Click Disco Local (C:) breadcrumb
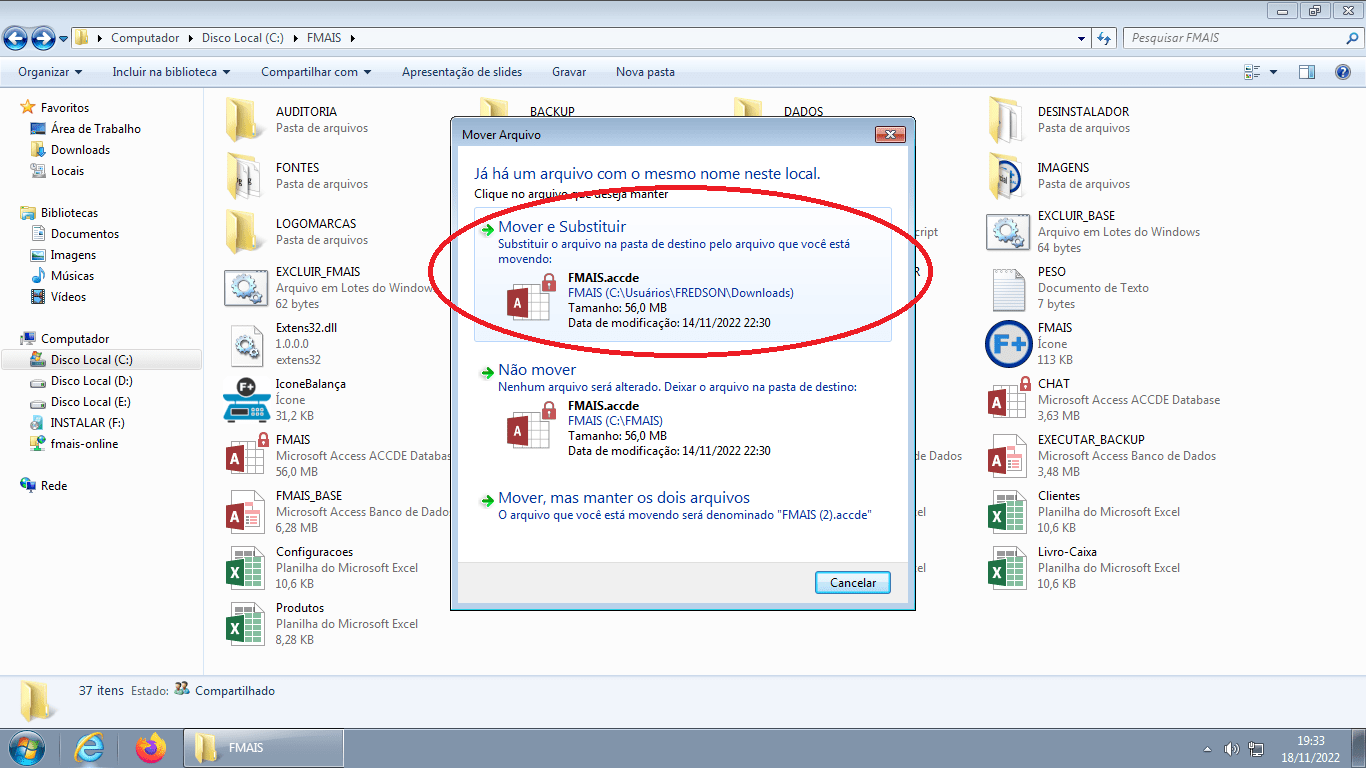Viewport: 1366px width, 768px height. (243, 38)
